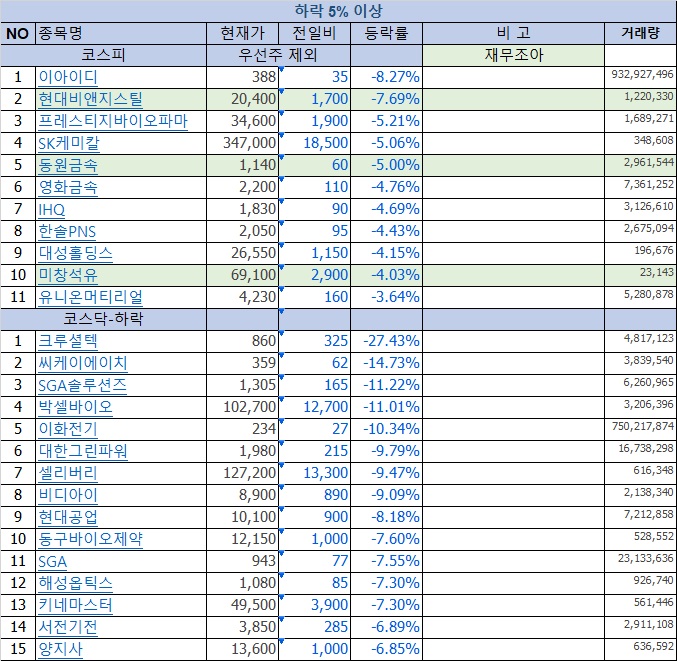
Task: Select the 16,738,298 volume cell
Action: coord(641,452)
